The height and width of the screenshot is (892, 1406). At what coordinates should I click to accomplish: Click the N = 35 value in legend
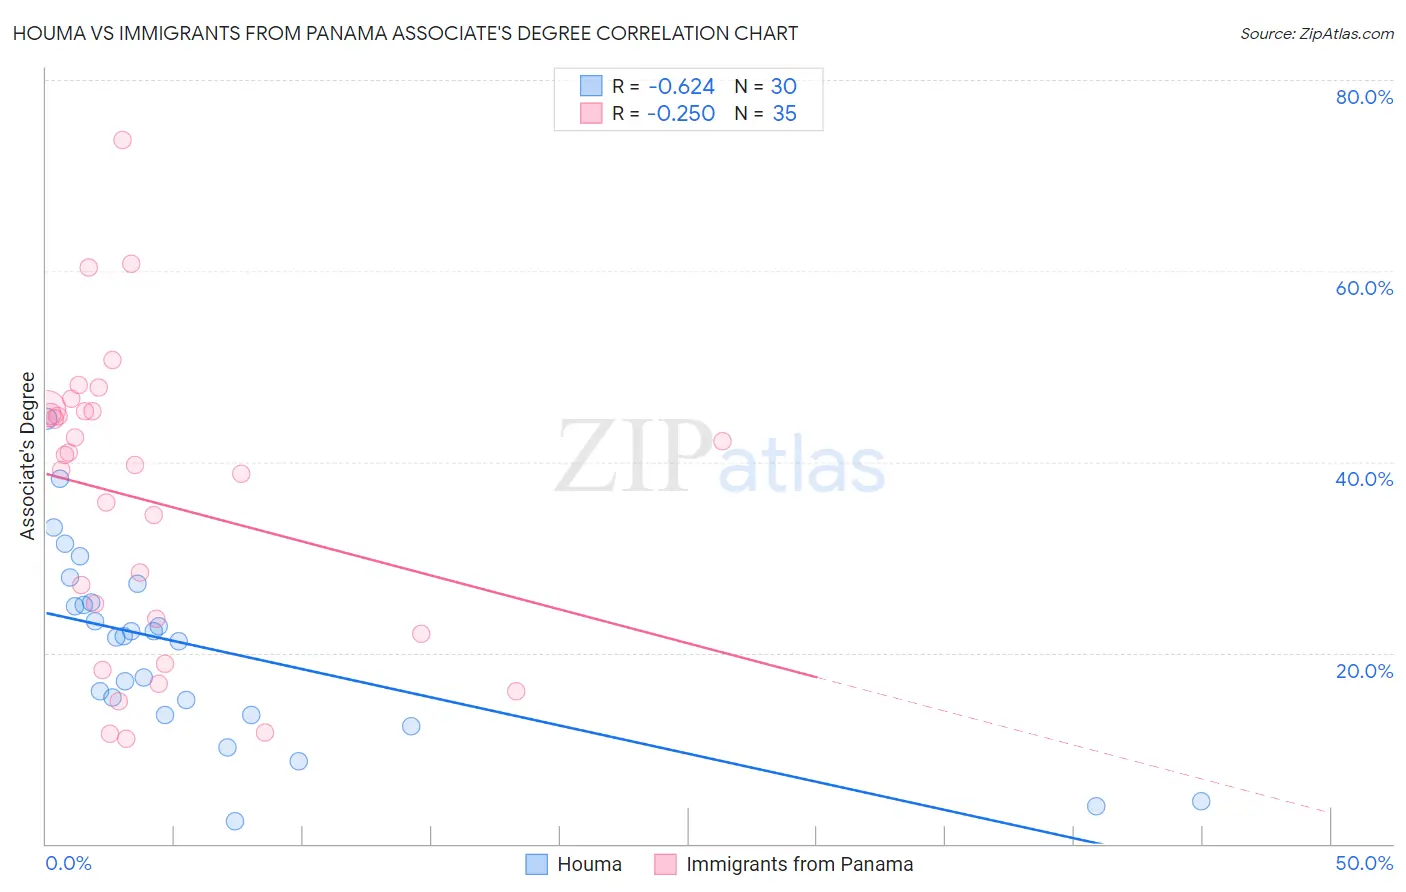click(x=765, y=113)
